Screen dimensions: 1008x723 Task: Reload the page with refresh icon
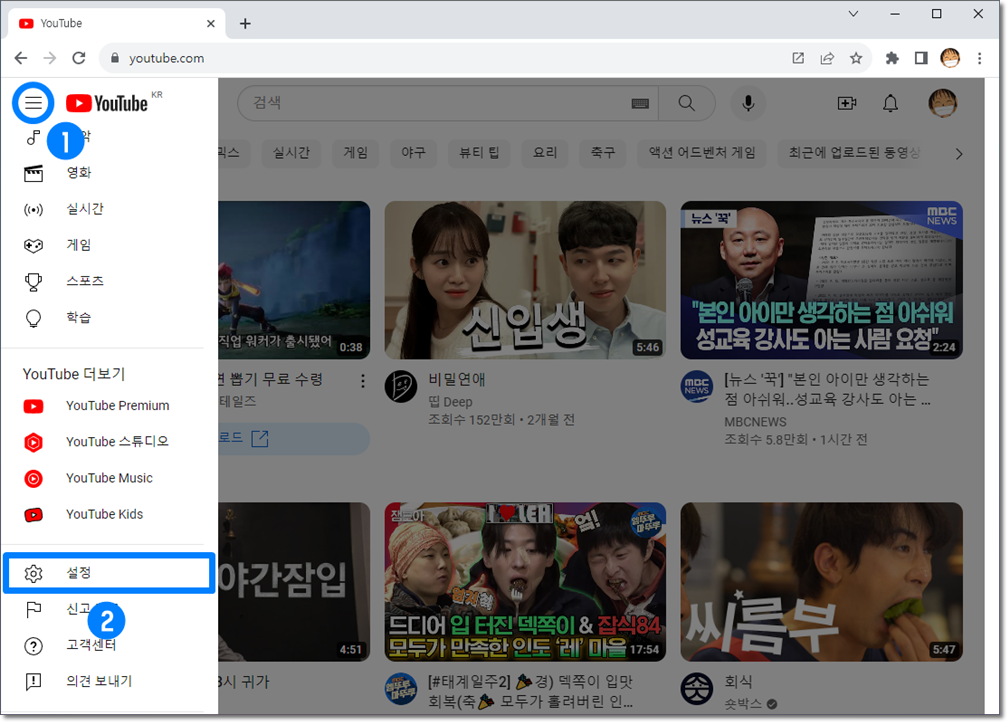(78, 58)
